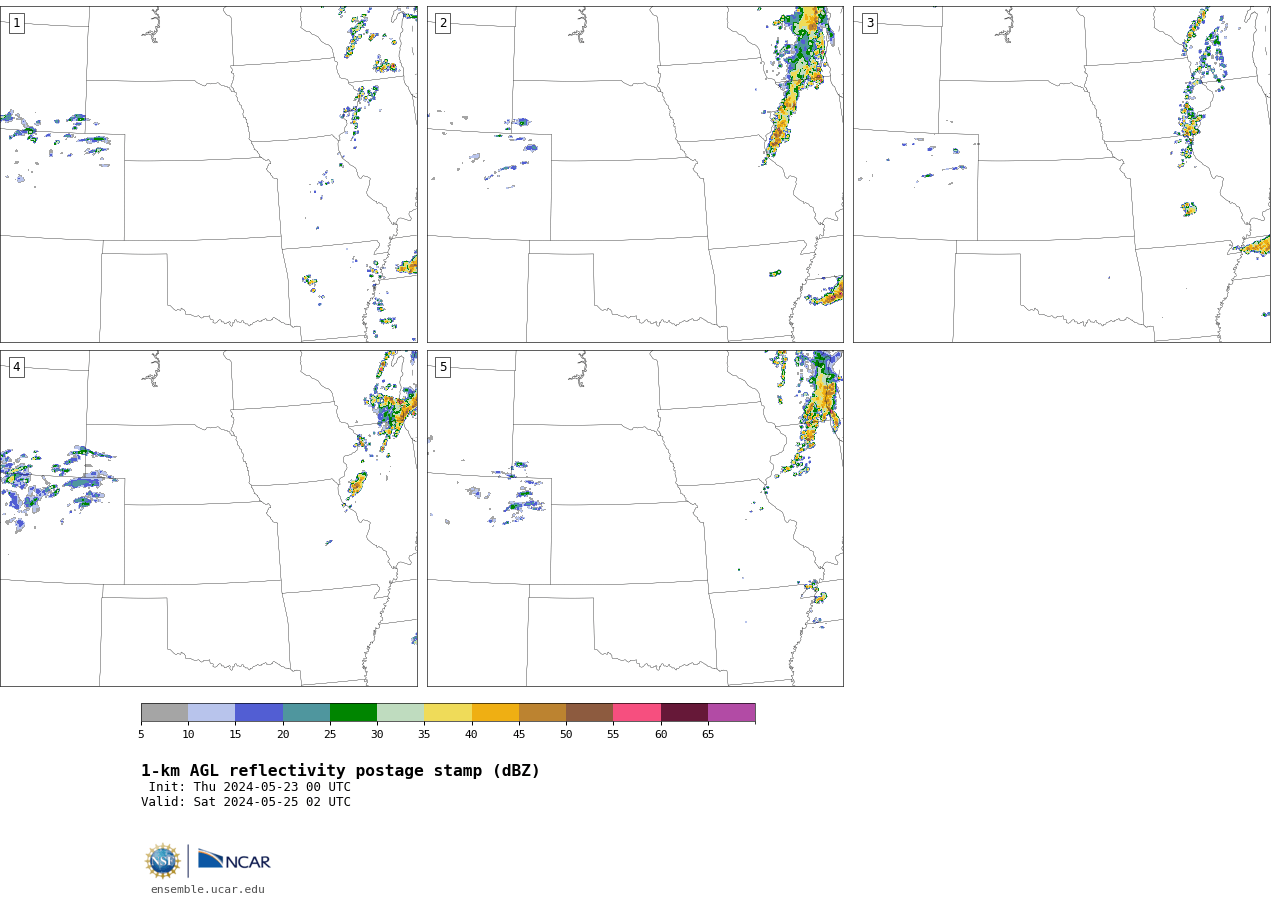The width and height of the screenshot is (1280, 901).
Task: Click the orange 40-45 dBZ swatch
Action: [495, 713]
